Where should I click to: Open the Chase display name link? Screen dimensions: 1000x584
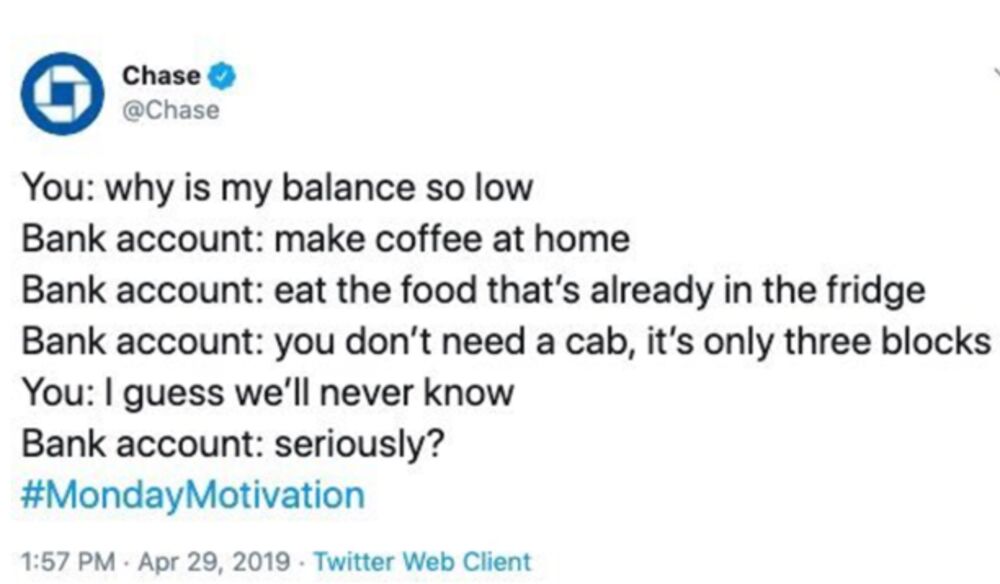161,76
